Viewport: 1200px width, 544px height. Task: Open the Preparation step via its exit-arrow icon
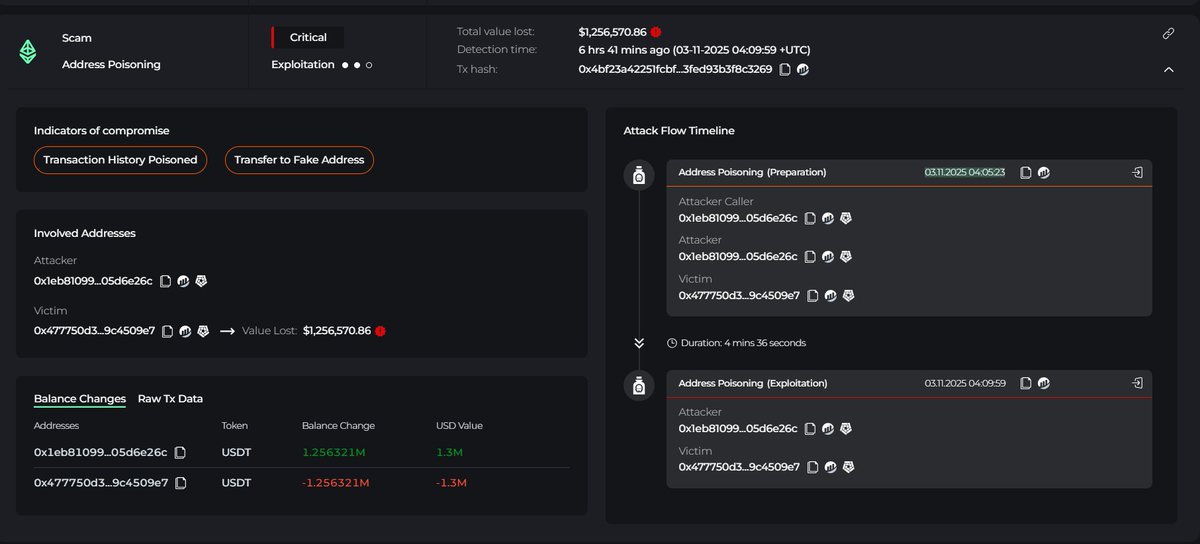click(x=1137, y=172)
